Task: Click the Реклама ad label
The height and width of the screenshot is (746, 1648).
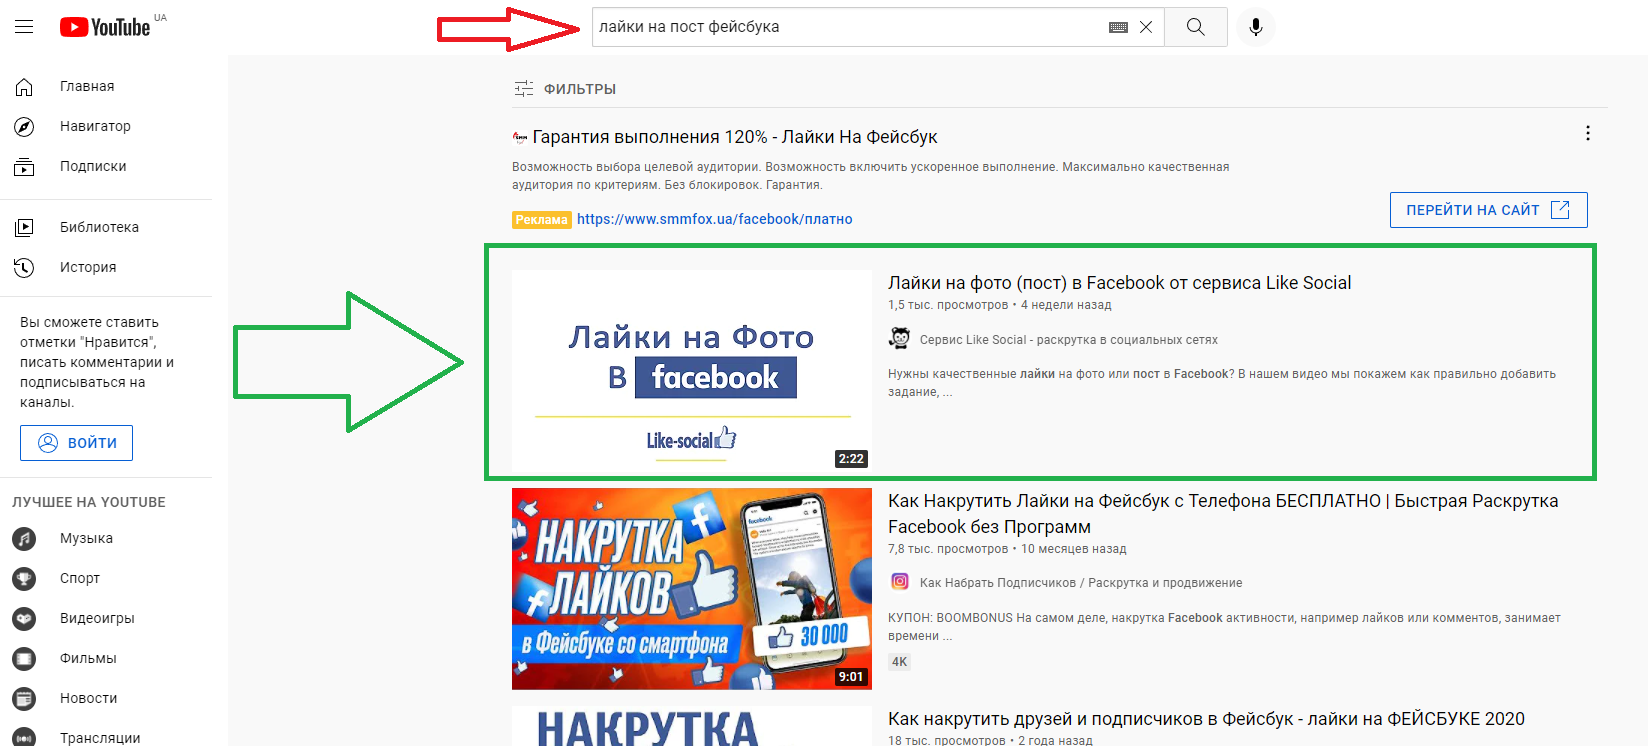Action: click(x=542, y=220)
